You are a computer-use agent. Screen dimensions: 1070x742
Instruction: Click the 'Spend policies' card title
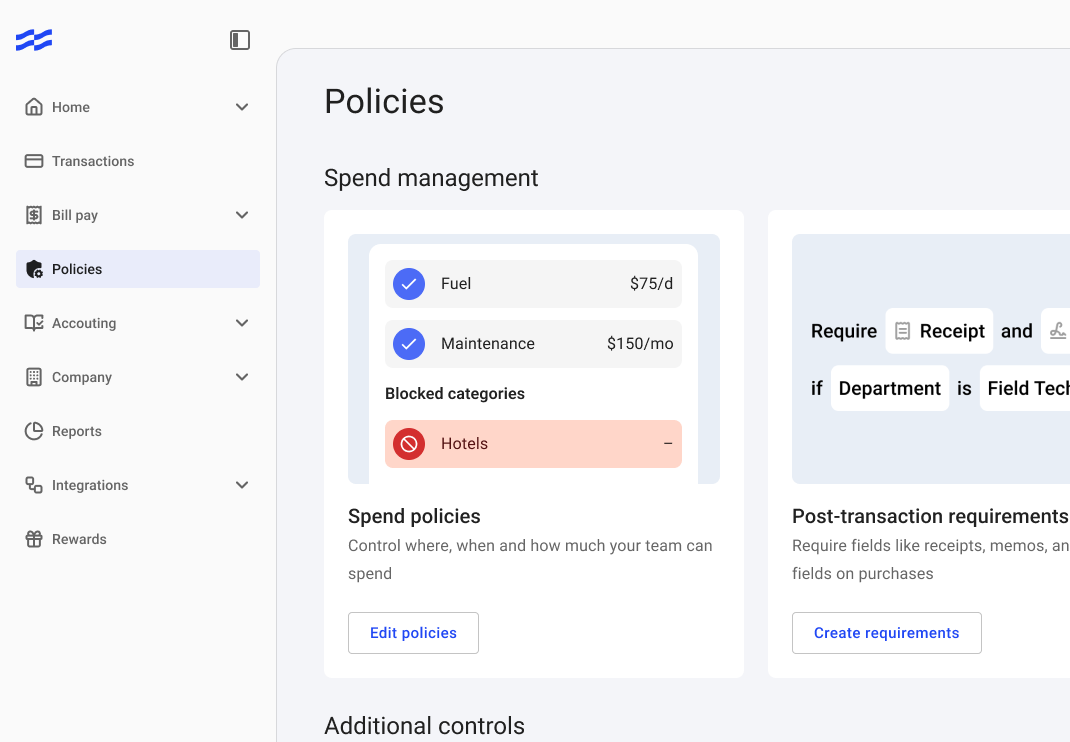414,516
